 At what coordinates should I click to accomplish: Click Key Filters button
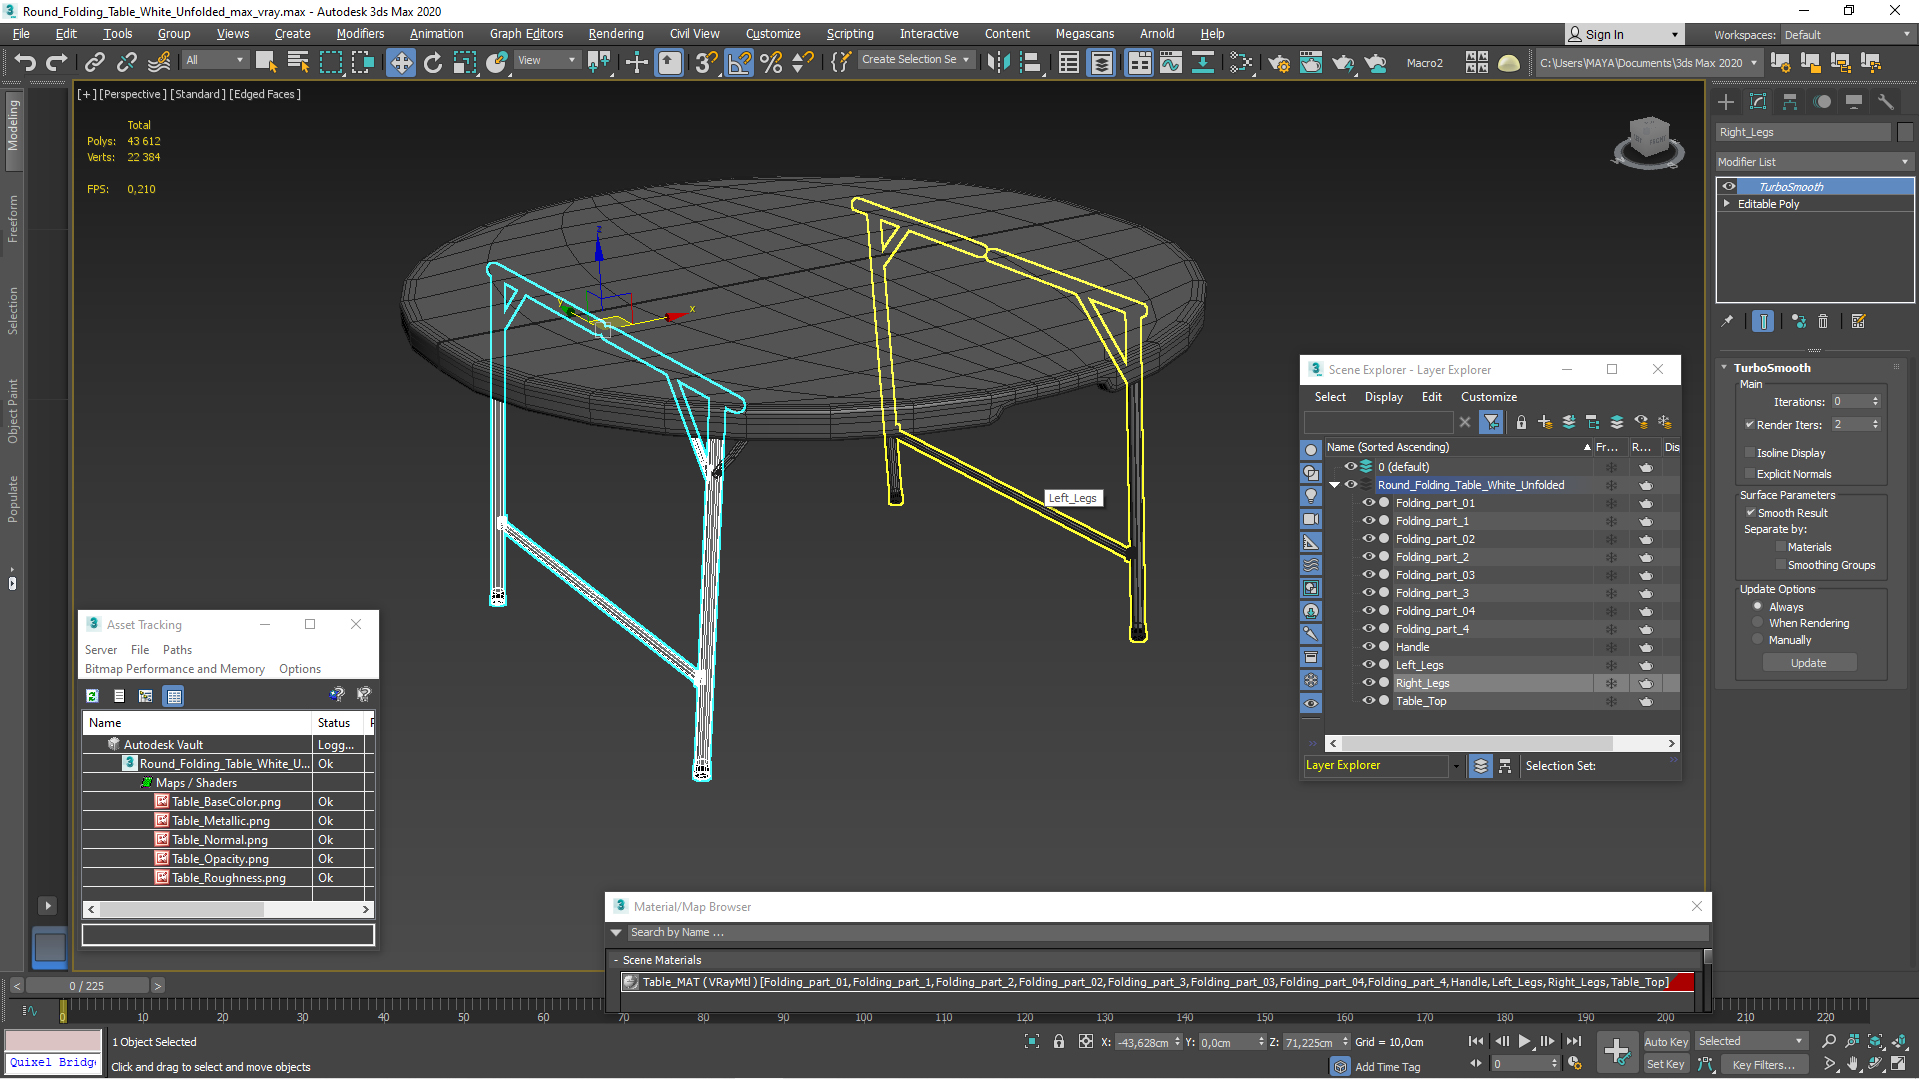click(x=1764, y=1064)
